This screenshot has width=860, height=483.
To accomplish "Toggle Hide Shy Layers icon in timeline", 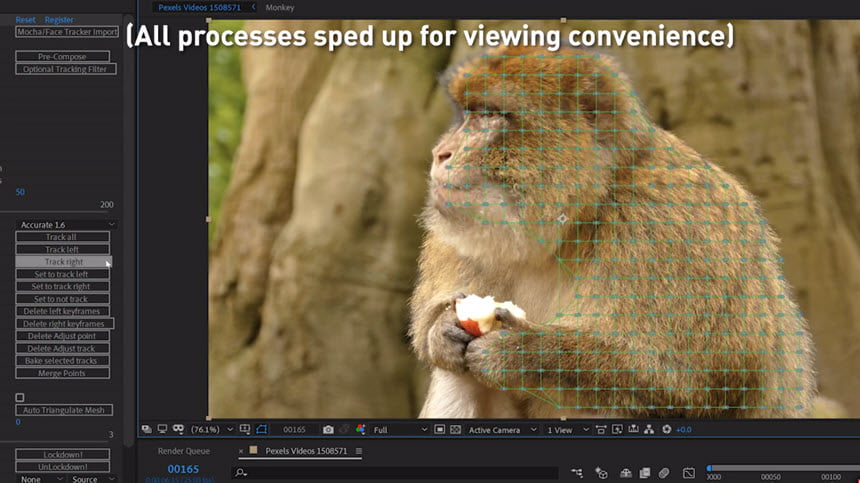I will pyautogui.click(x=626, y=473).
